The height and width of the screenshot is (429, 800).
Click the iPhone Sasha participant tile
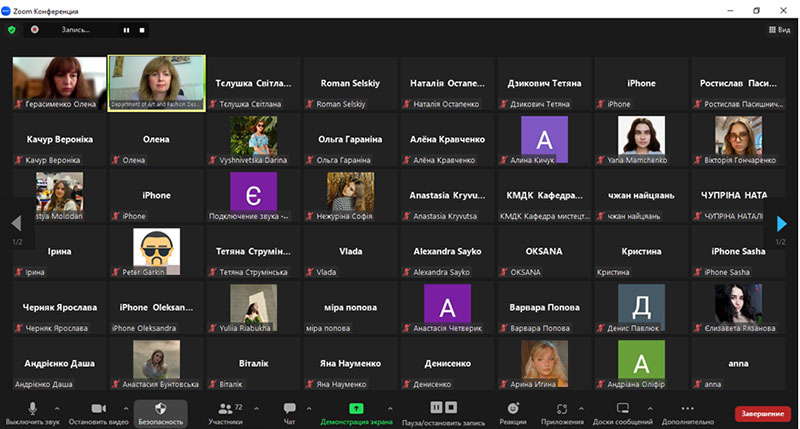(x=738, y=251)
